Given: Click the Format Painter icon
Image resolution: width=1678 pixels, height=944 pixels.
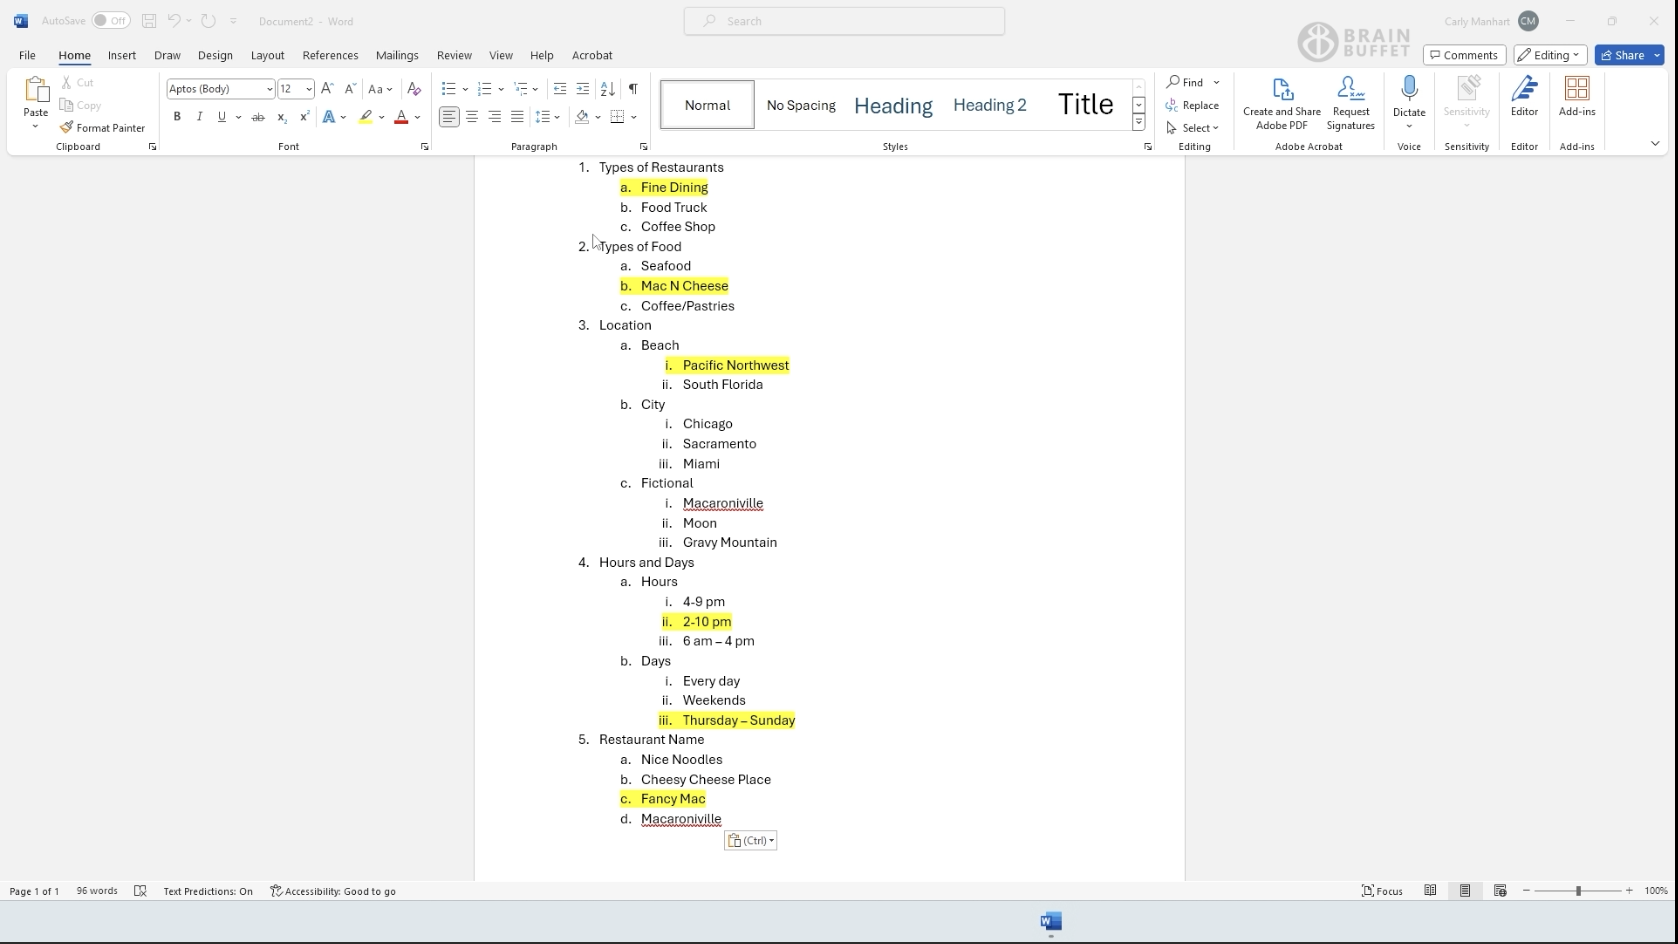Looking at the screenshot, I should (67, 128).
